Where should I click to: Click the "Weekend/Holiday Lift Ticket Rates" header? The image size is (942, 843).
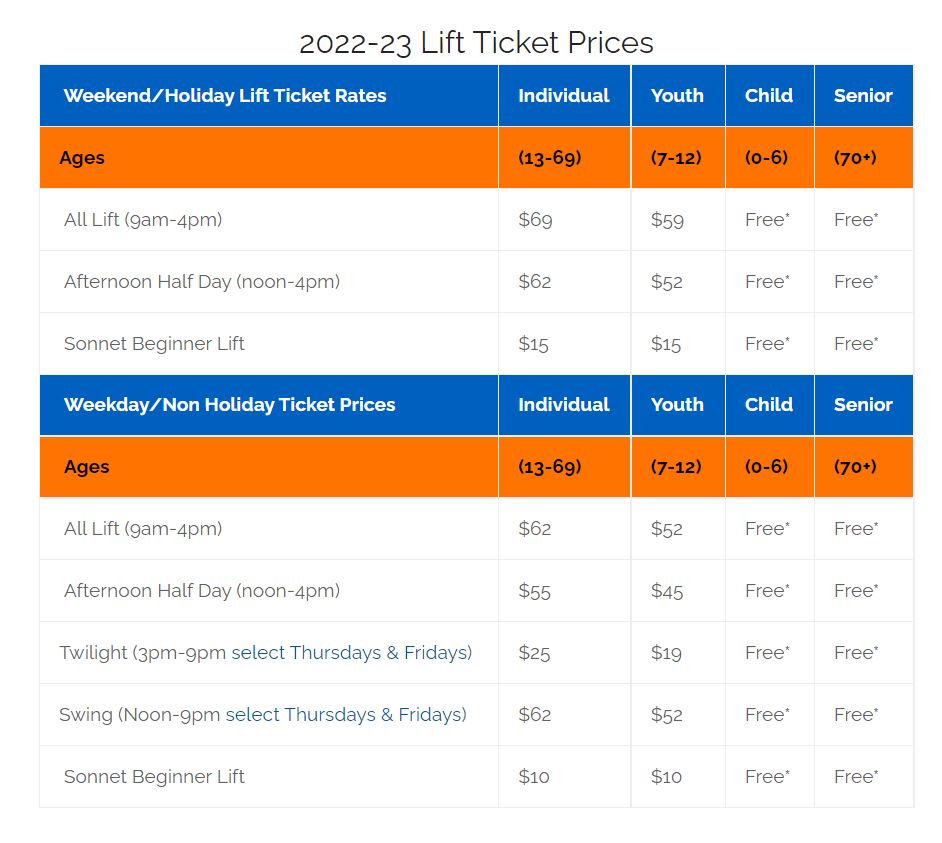point(225,96)
